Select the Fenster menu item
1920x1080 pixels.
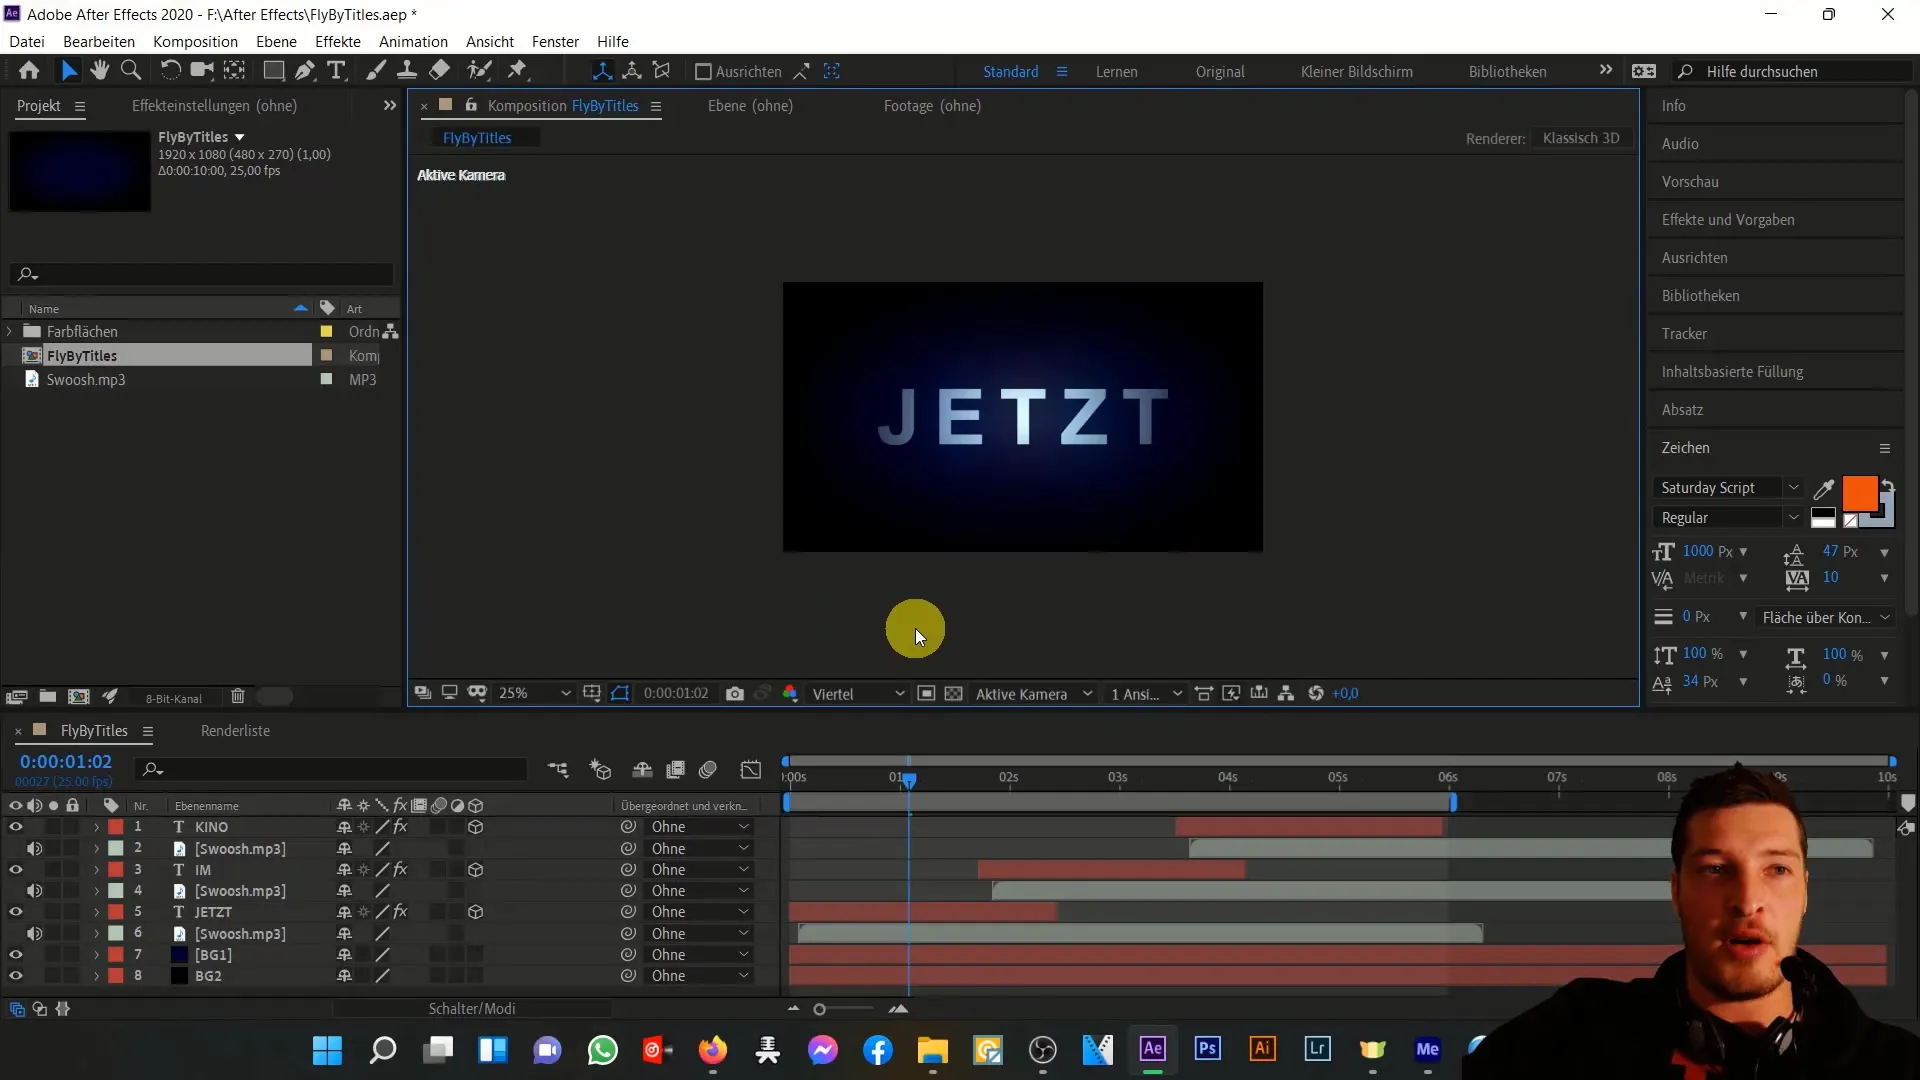(555, 41)
